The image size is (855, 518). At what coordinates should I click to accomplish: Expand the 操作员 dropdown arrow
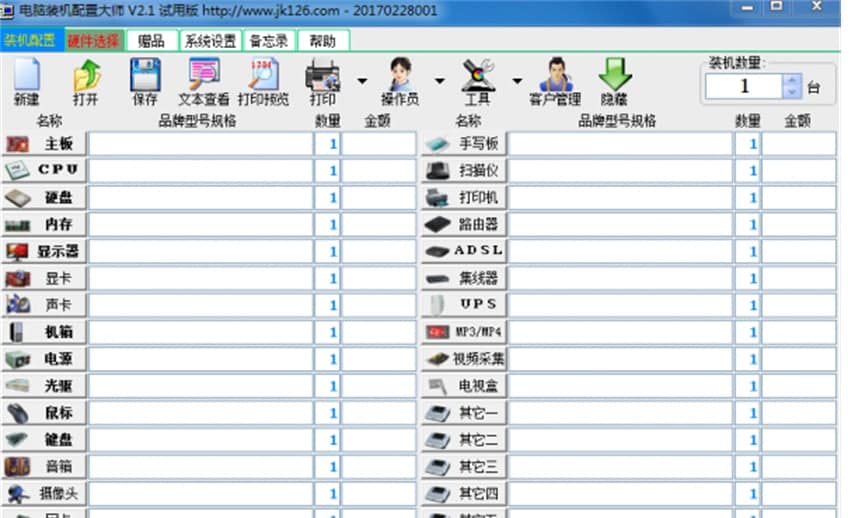pos(439,81)
